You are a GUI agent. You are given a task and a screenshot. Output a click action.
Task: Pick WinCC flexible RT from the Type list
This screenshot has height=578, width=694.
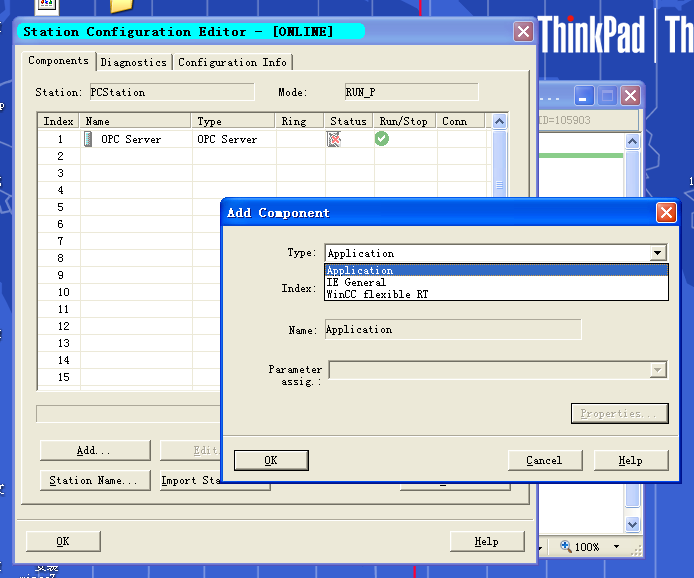(x=496, y=294)
